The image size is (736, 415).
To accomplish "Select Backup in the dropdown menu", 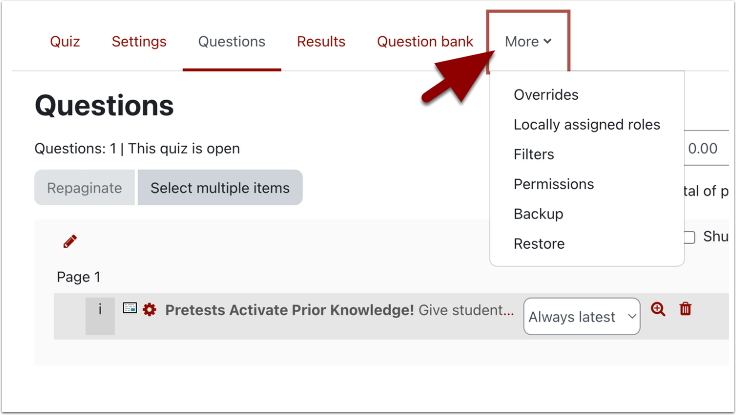I will (539, 214).
